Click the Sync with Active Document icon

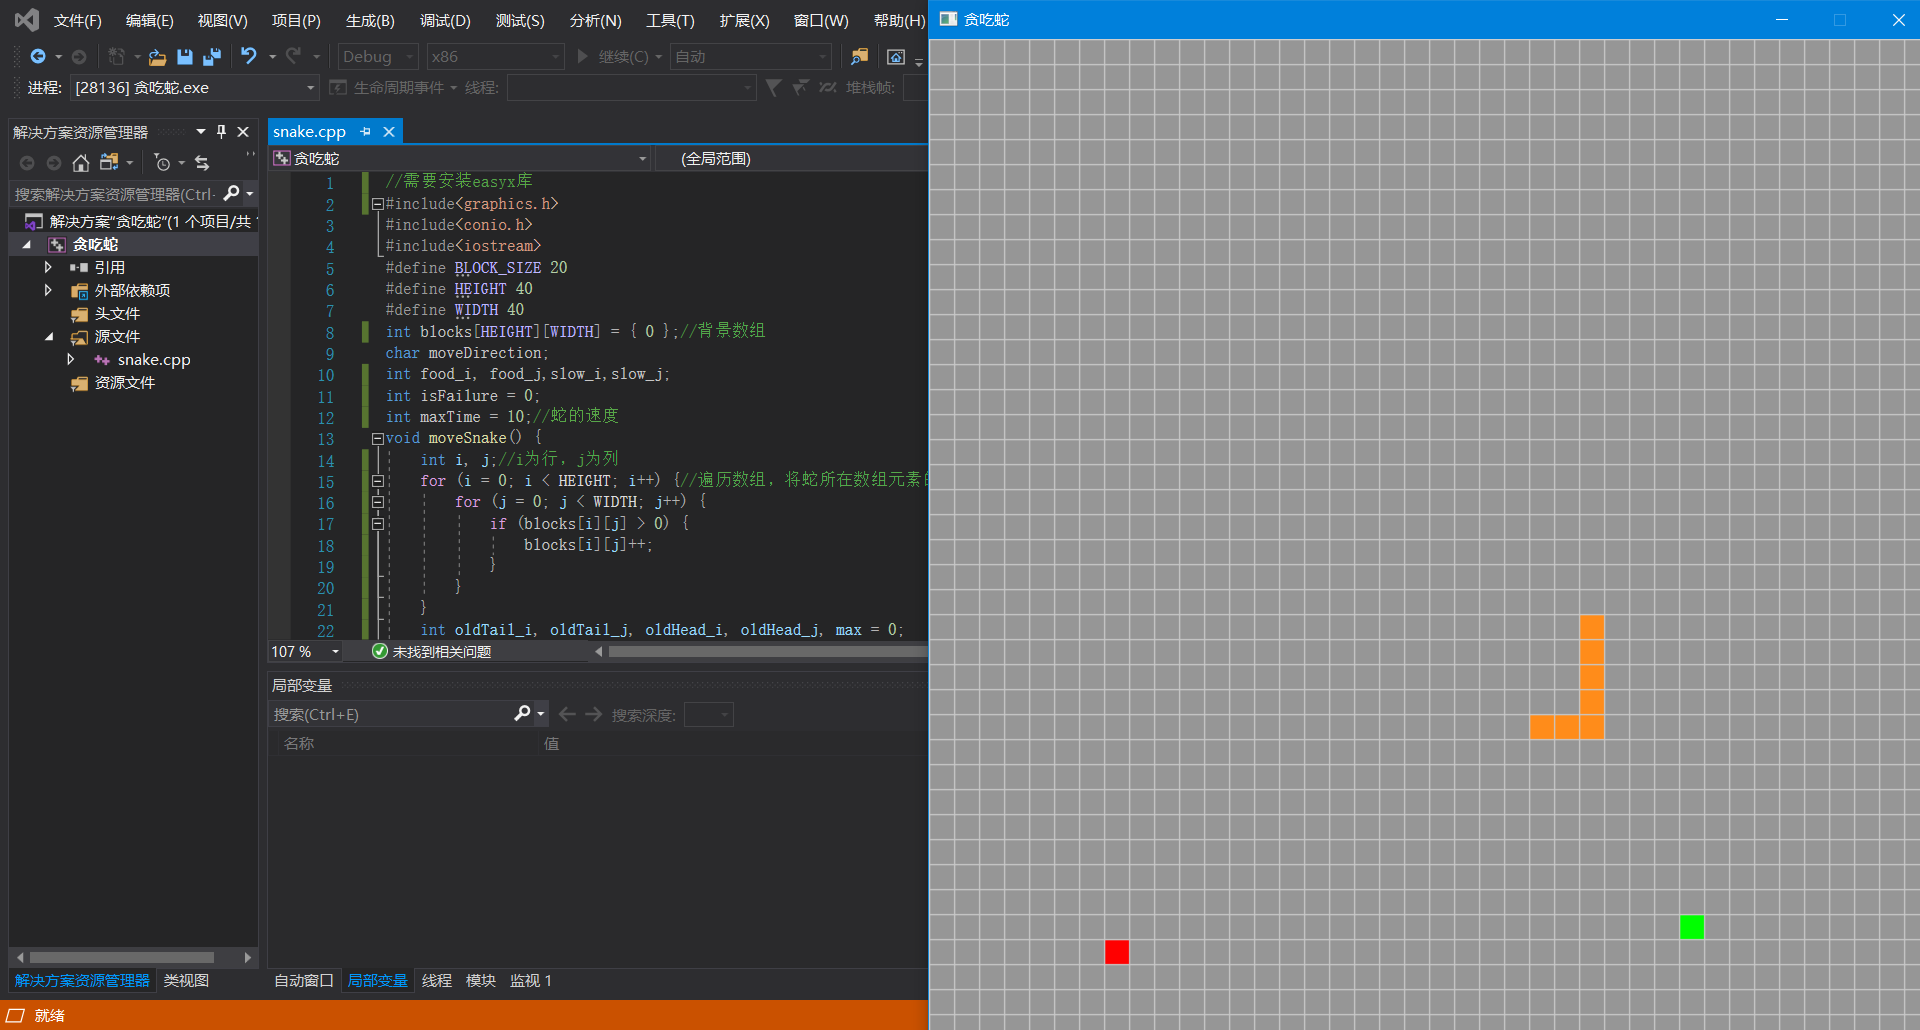pyautogui.click(x=202, y=163)
